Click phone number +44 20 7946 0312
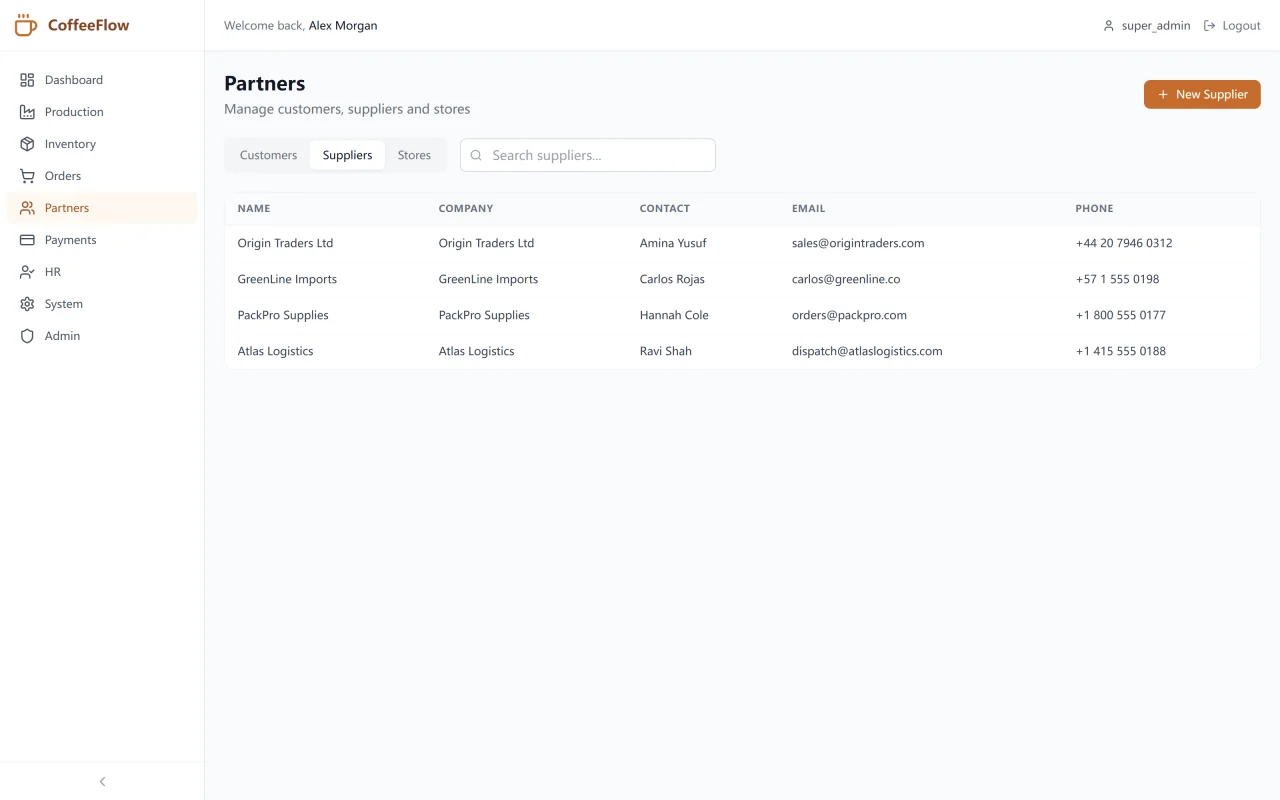 (1124, 243)
